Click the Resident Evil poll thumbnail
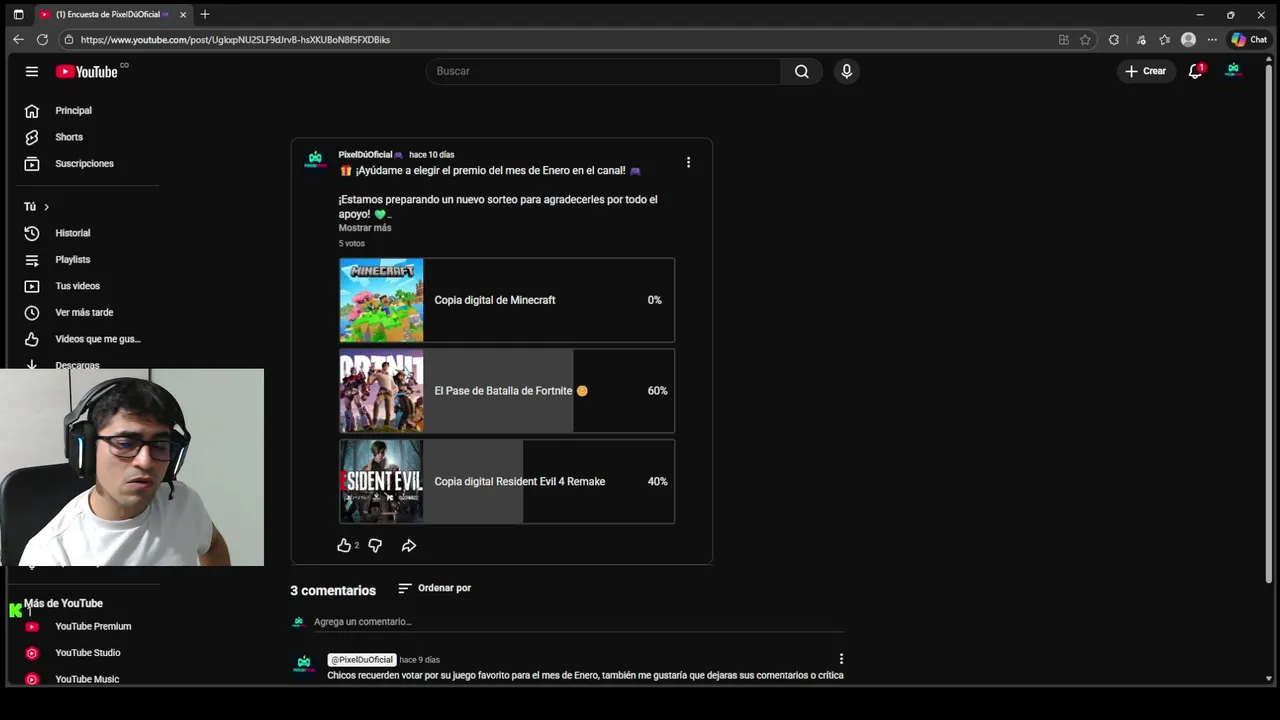The height and width of the screenshot is (720, 1280). [381, 481]
